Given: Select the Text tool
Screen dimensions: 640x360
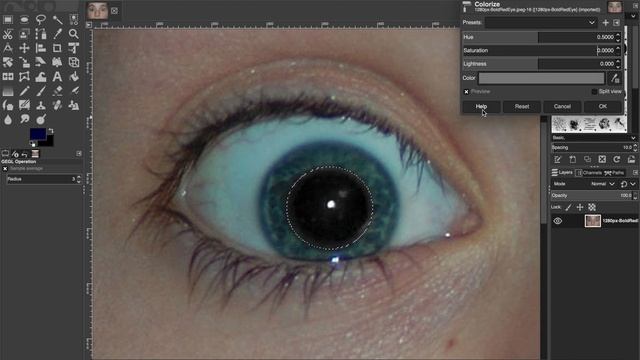Looking at the screenshot, I should point(57,77).
